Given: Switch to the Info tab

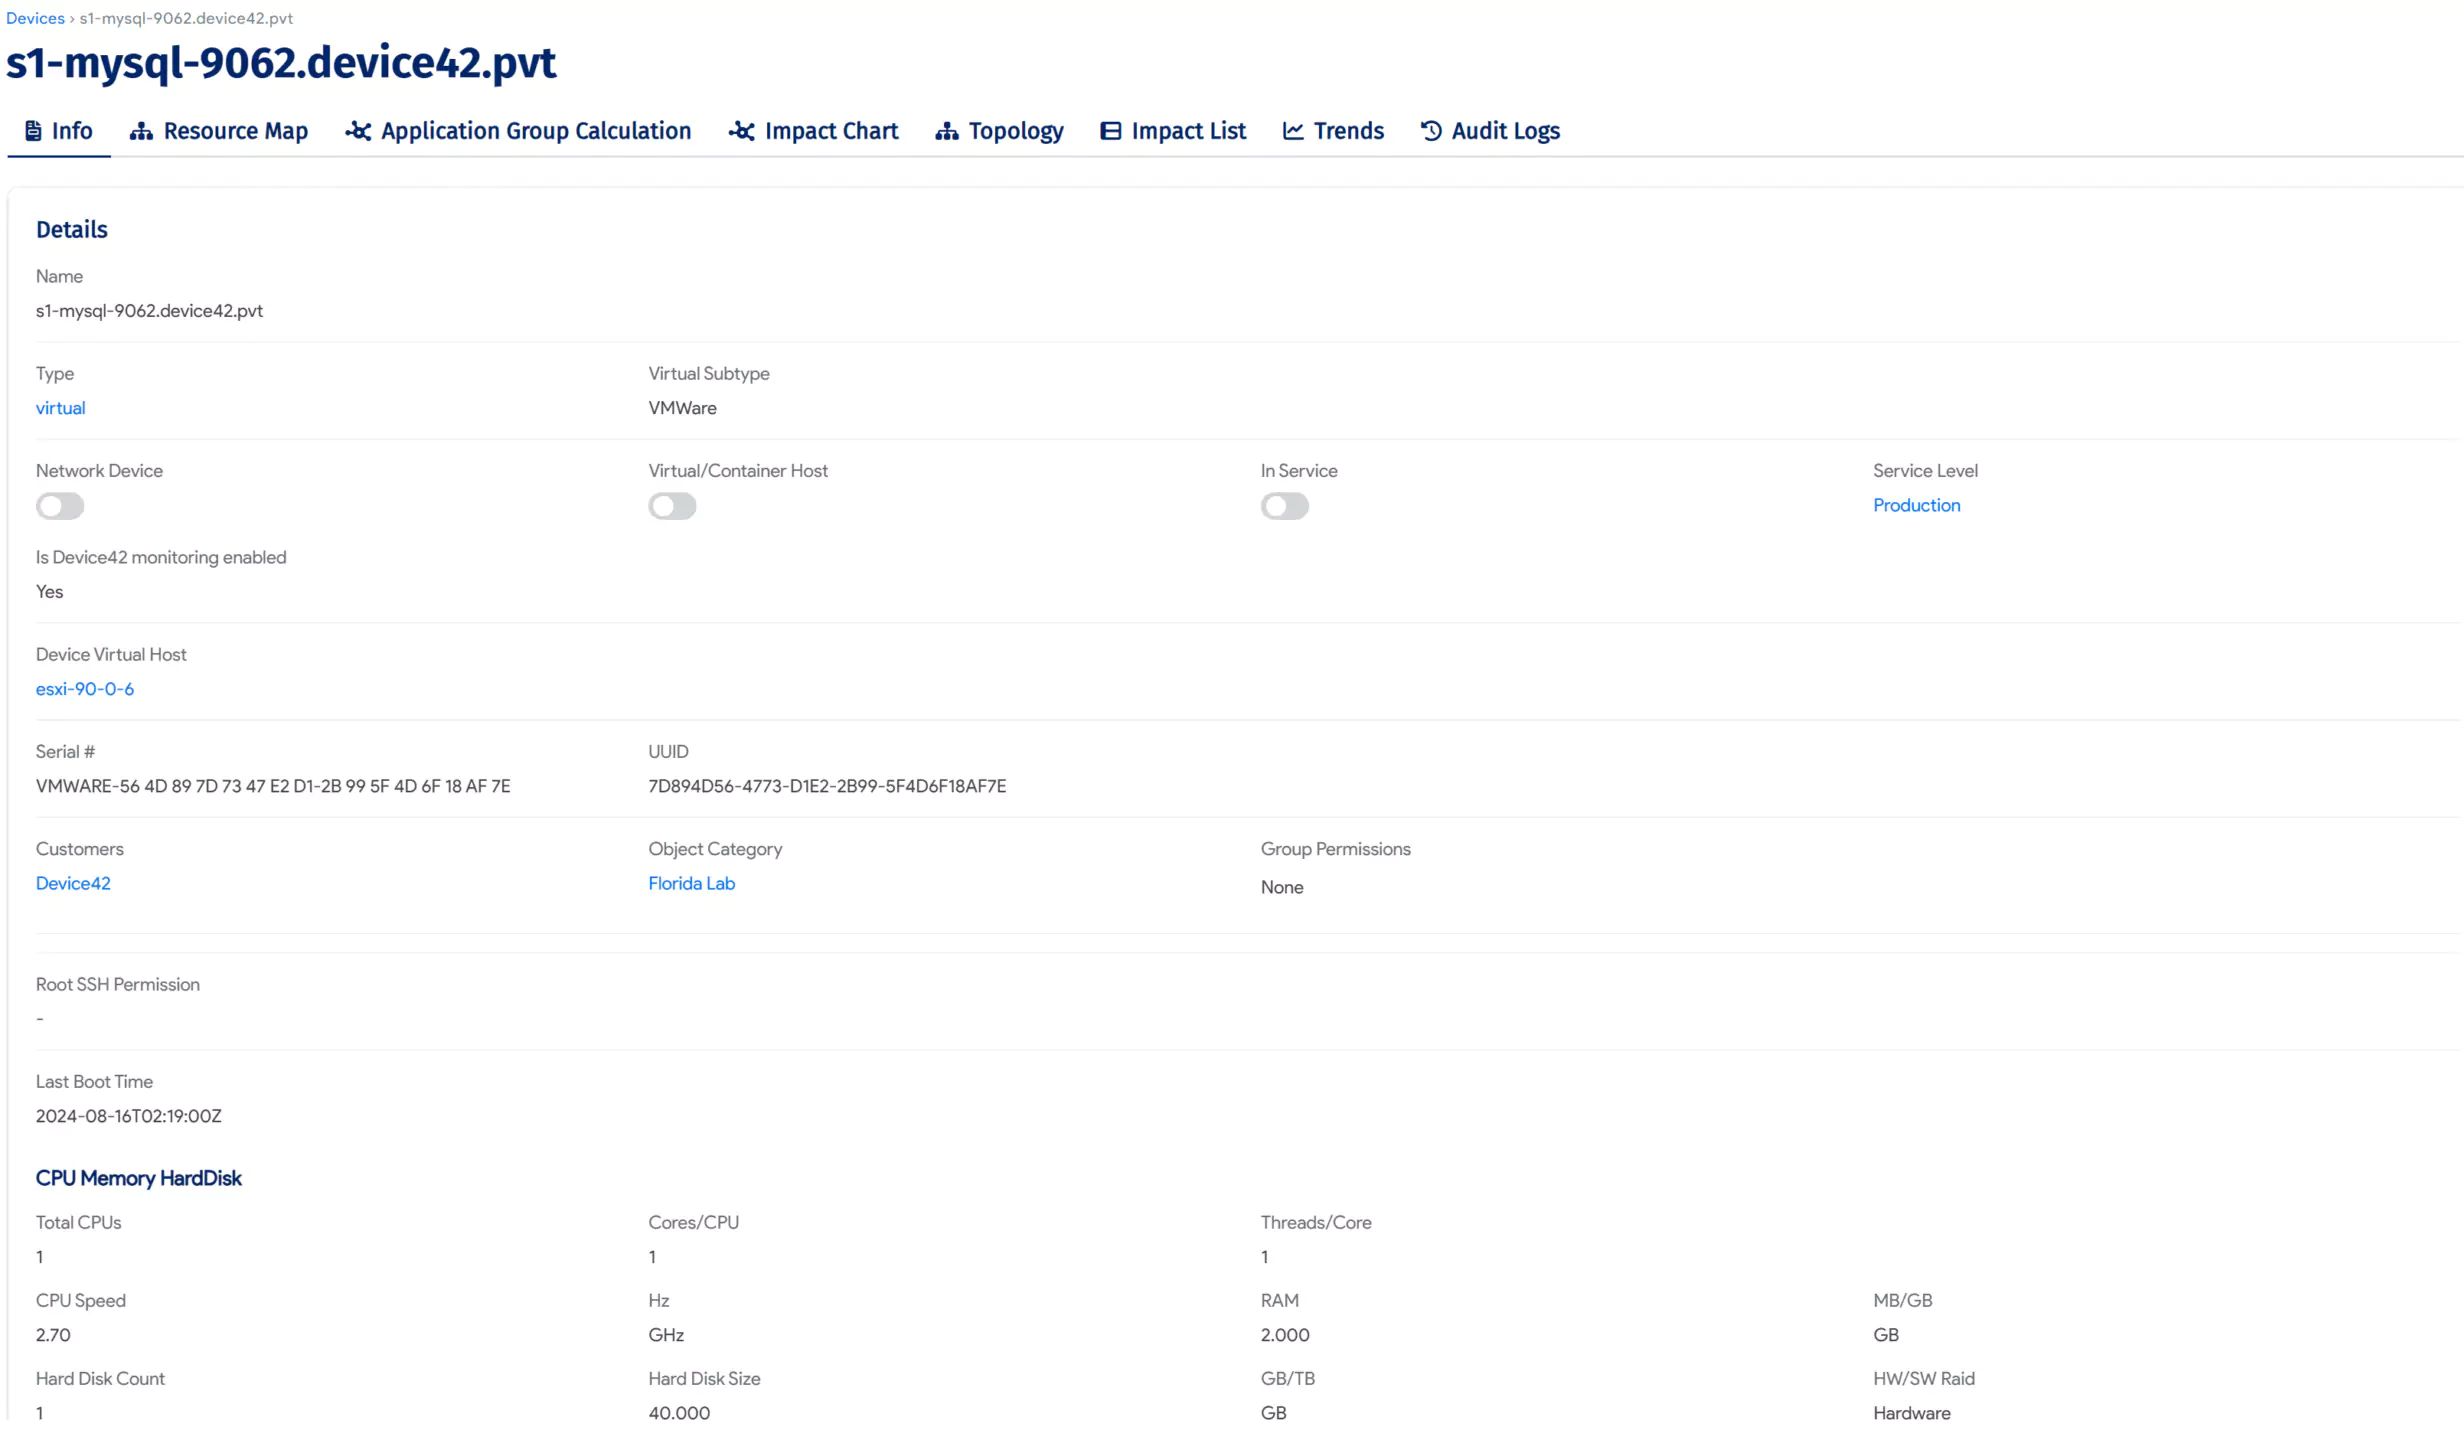Looking at the screenshot, I should click(x=59, y=131).
